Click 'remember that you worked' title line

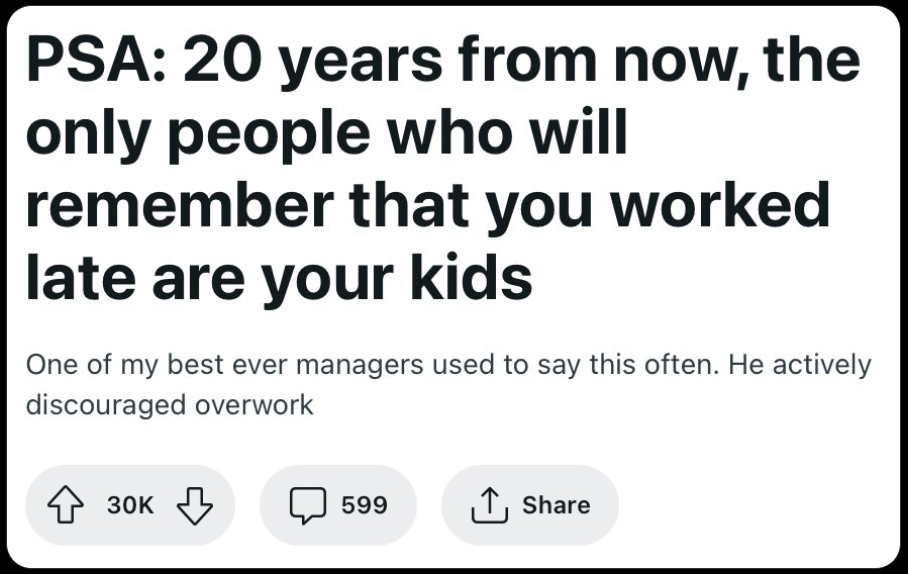pyautogui.click(x=428, y=206)
